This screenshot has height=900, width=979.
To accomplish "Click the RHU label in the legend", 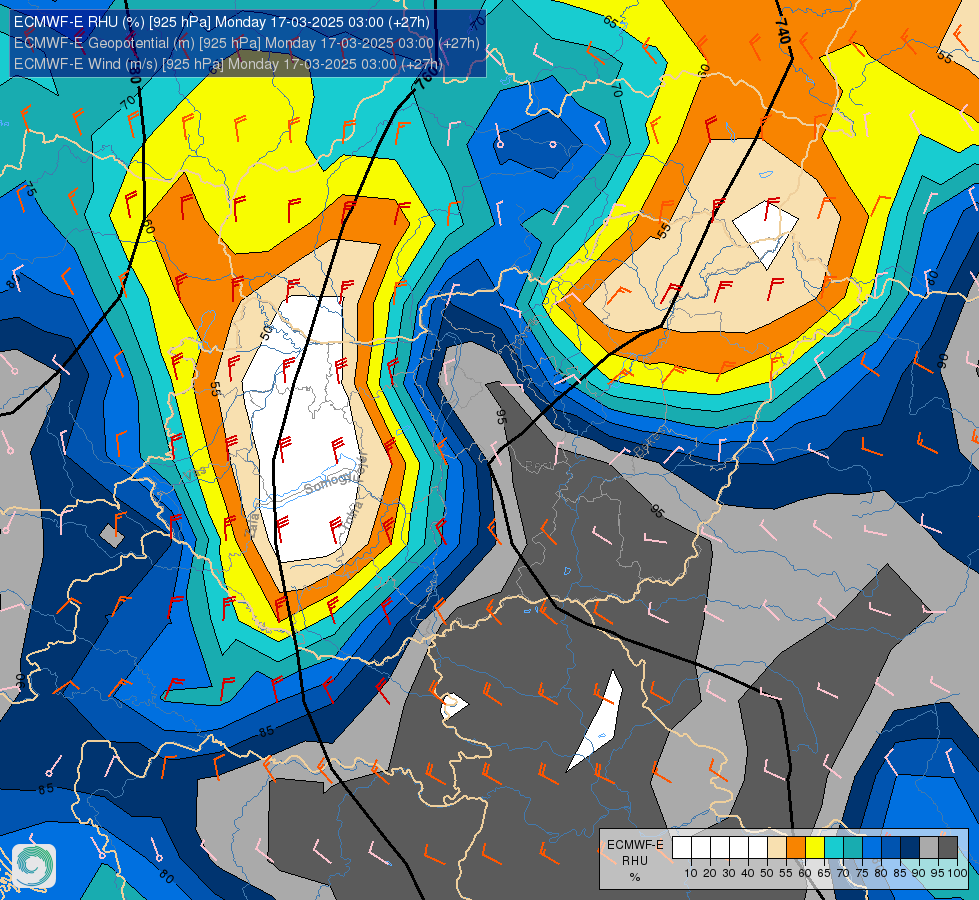I will [x=635, y=861].
